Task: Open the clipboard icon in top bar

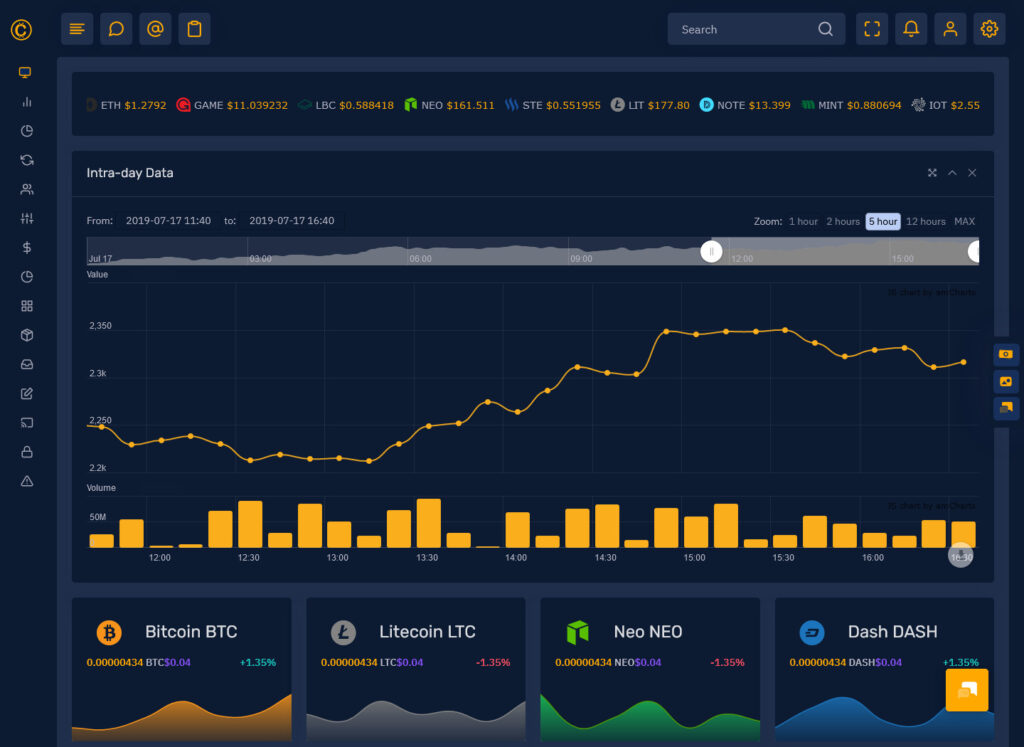Action: point(195,29)
